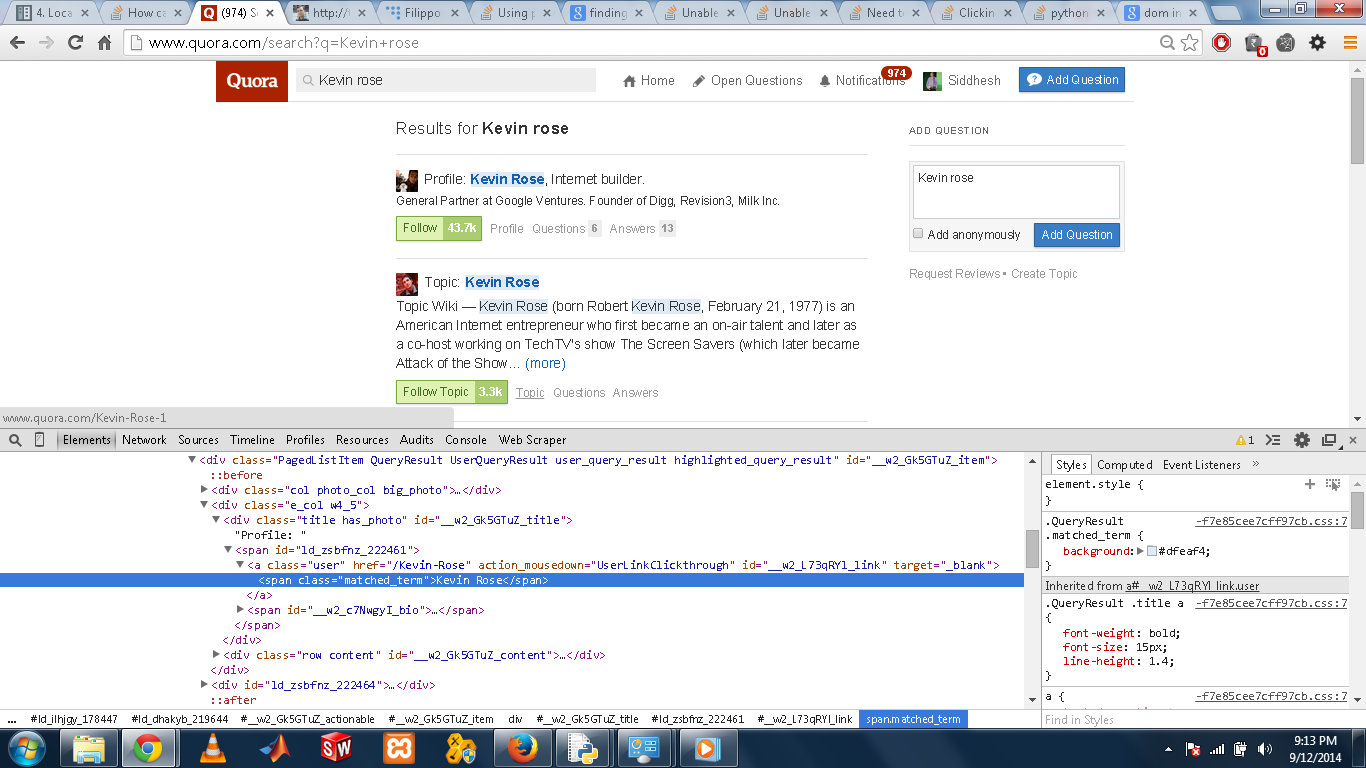The width and height of the screenshot is (1366, 768).
Task: Switch to the Network tab in DevTools
Action: click(145, 440)
